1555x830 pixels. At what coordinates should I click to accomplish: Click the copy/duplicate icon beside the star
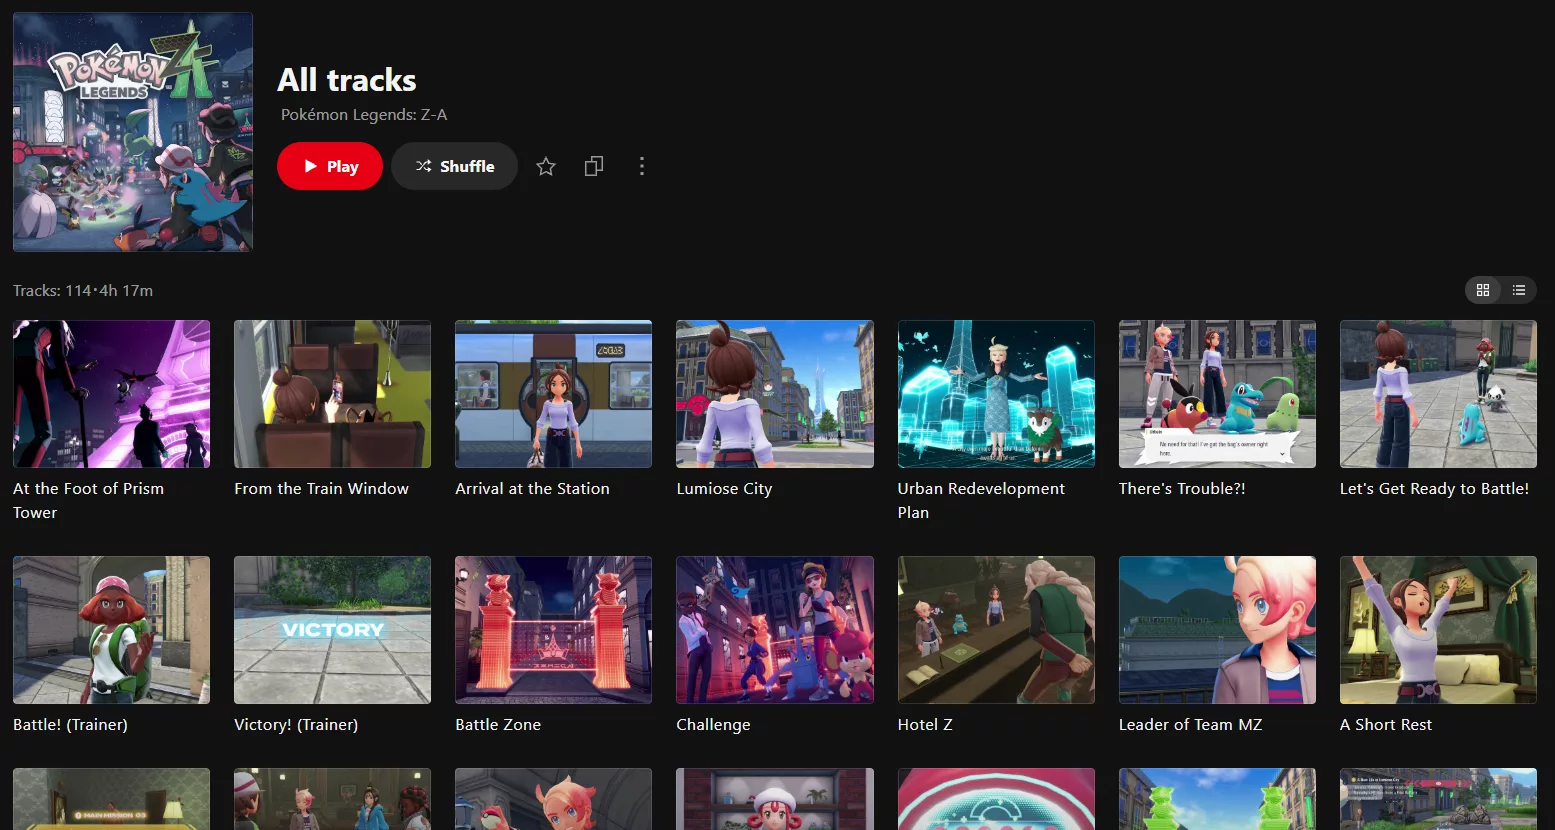(594, 166)
